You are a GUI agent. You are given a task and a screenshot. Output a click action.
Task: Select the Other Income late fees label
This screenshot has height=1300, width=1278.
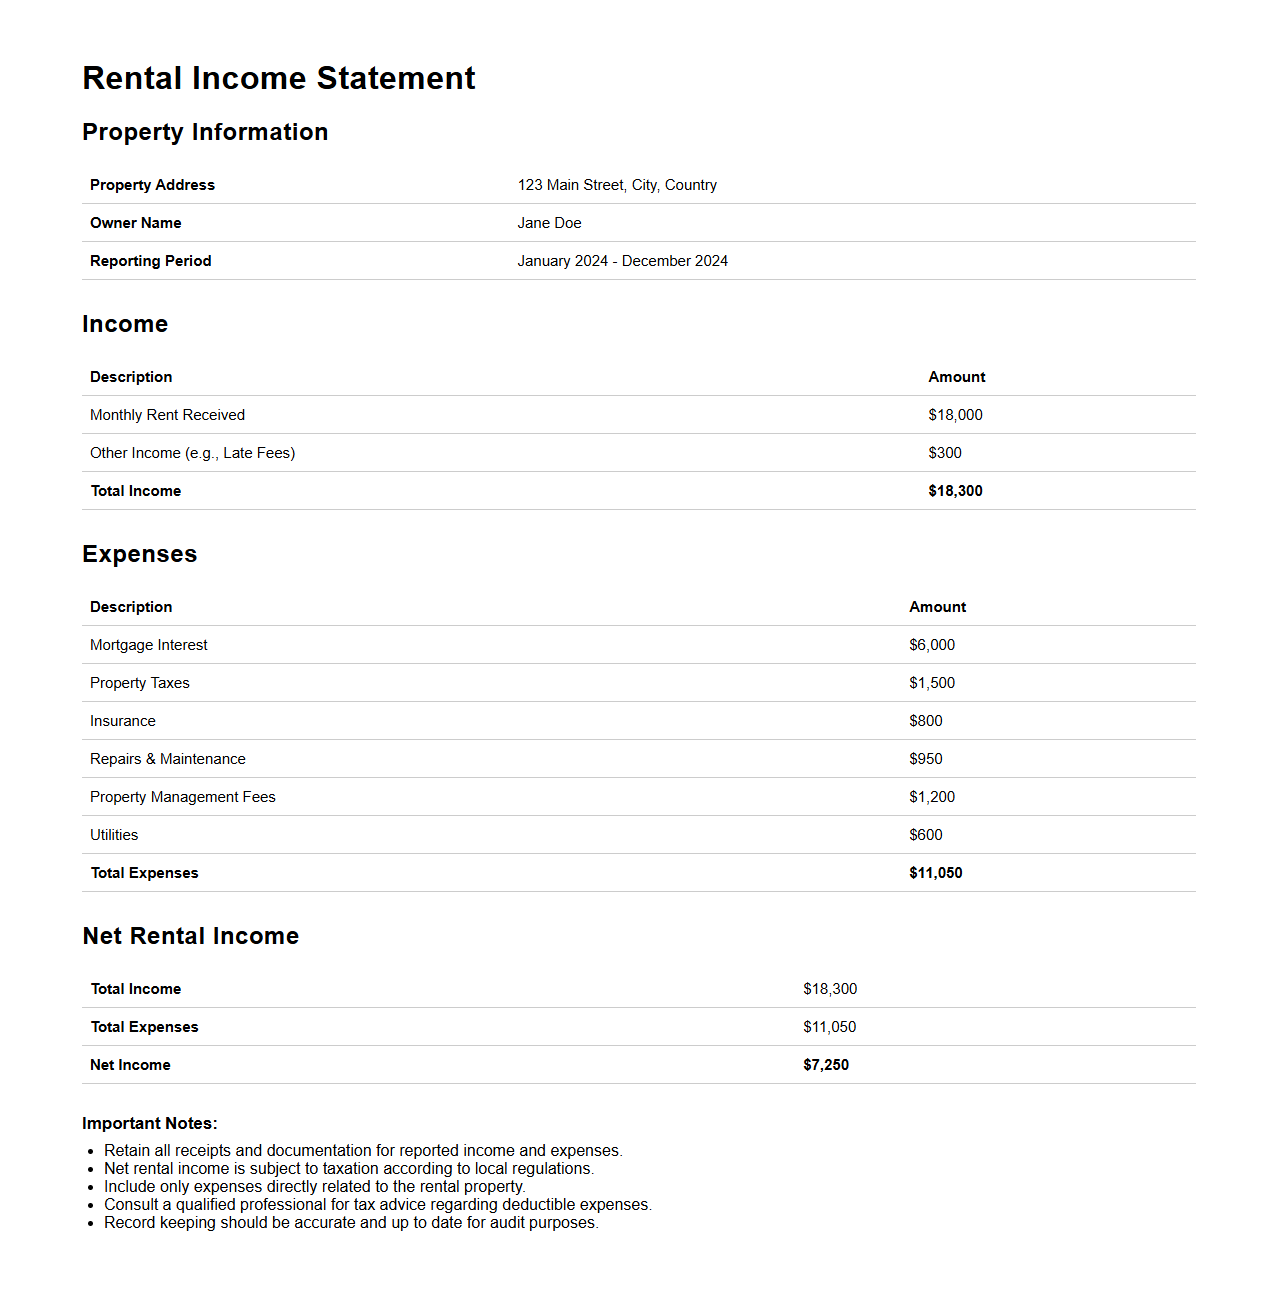192,453
